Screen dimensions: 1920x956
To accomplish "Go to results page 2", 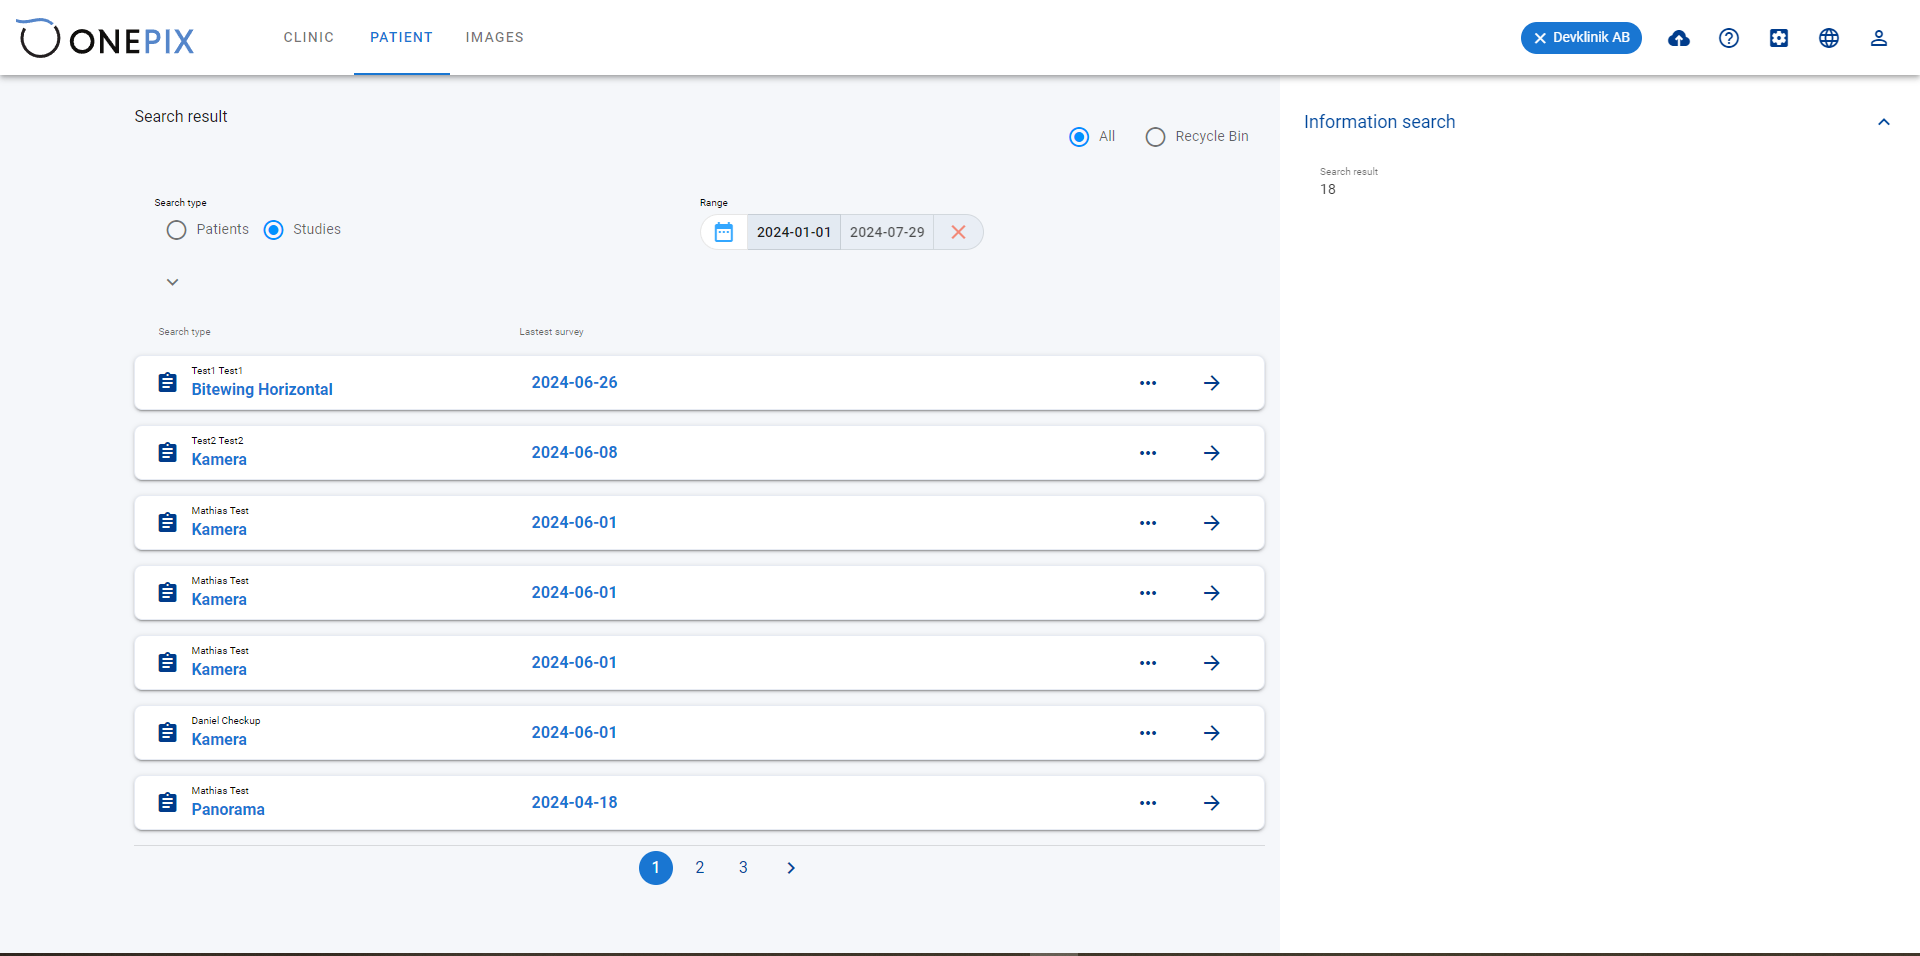I will (x=700, y=868).
